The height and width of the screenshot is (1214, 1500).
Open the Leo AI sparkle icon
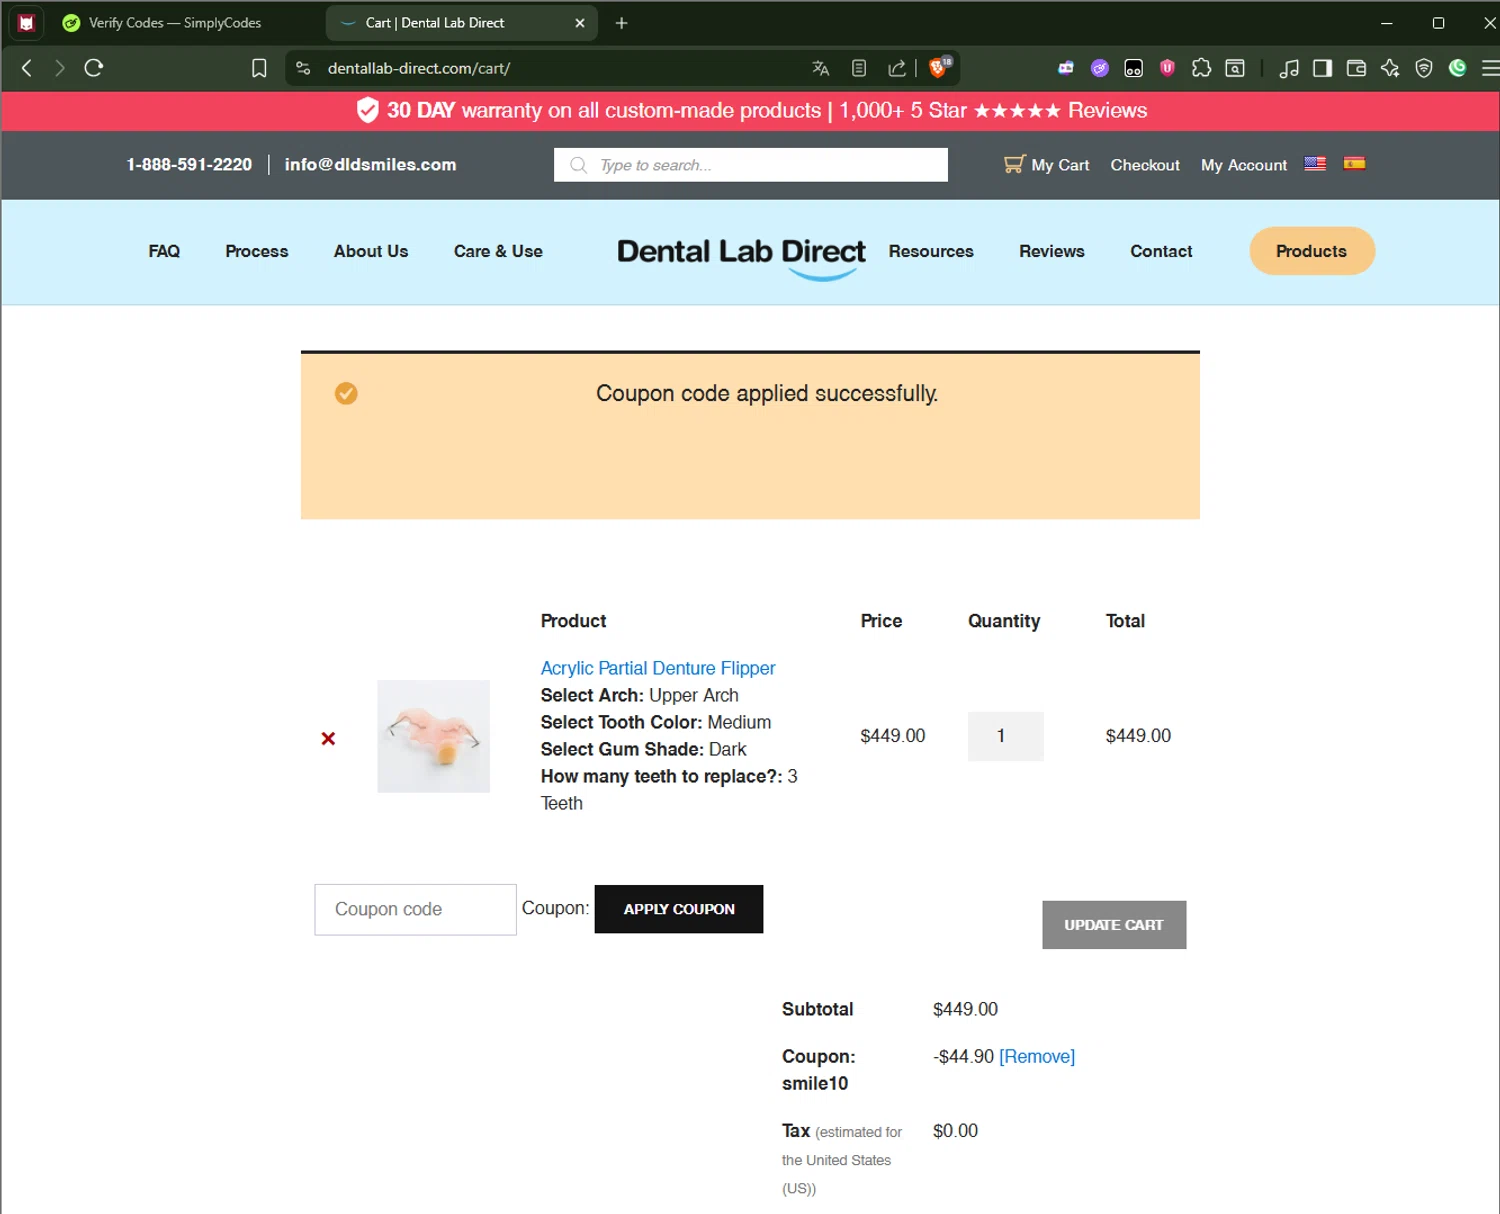[x=1390, y=68]
